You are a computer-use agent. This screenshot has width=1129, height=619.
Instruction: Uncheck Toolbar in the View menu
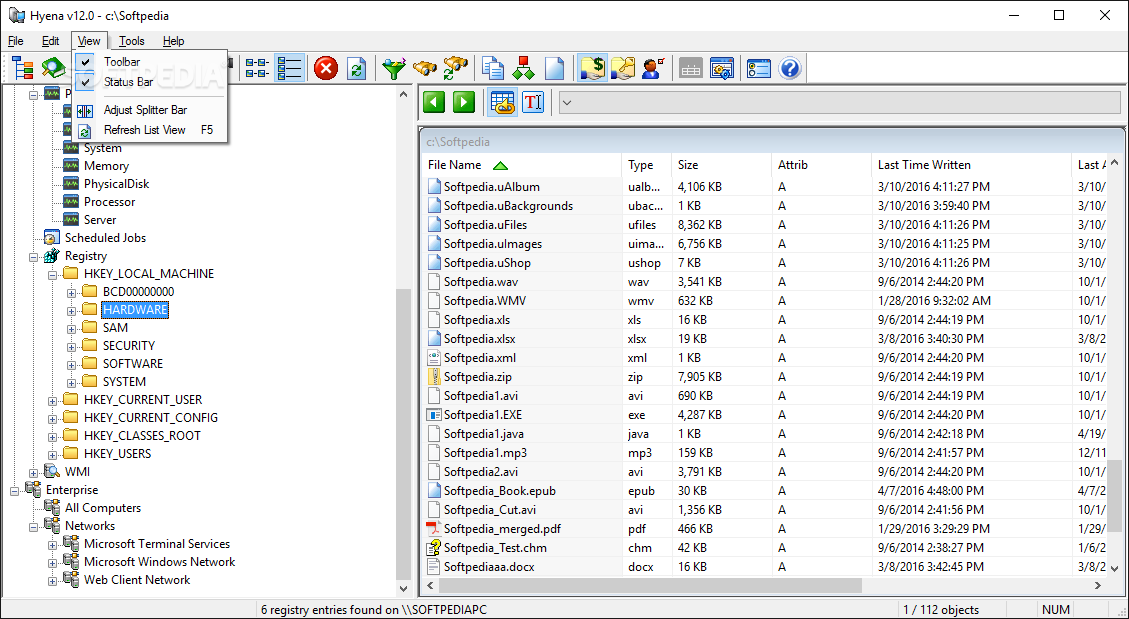(151, 62)
